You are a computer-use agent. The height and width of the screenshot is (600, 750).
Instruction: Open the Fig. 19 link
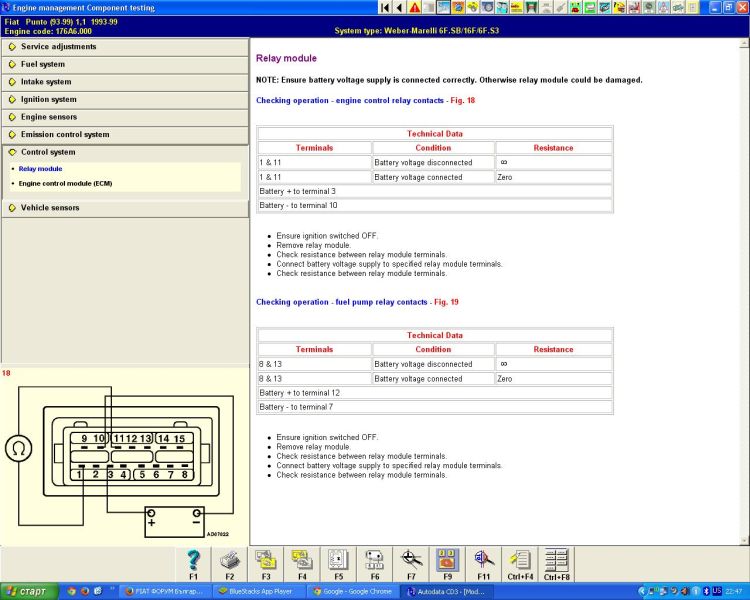tap(445, 302)
